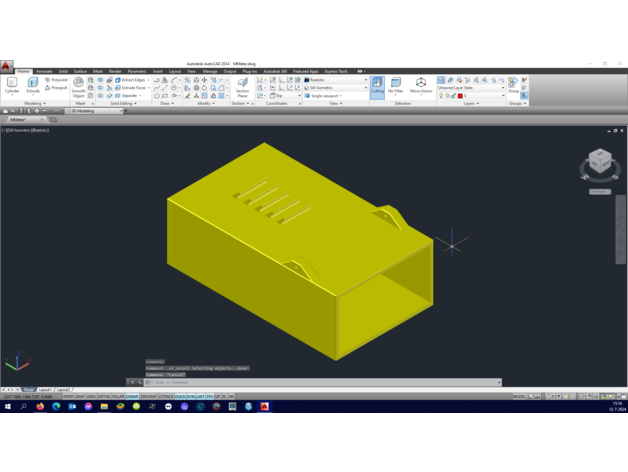Open the Realistic visual style dropdown
The height and width of the screenshot is (472, 628).
335,80
